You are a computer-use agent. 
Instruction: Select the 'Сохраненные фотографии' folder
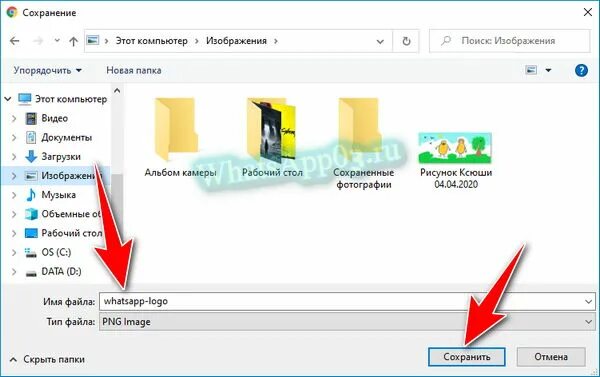coord(364,143)
